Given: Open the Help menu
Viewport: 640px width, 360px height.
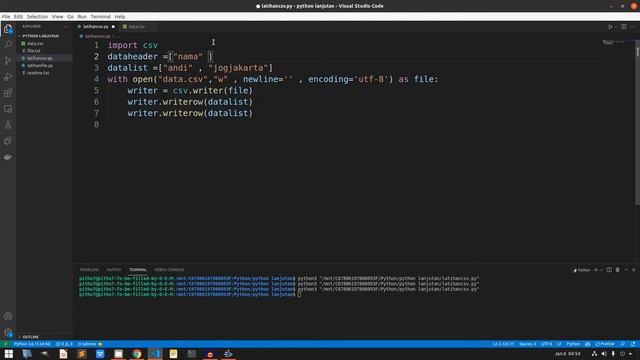Looking at the screenshot, I should tap(120, 17).
